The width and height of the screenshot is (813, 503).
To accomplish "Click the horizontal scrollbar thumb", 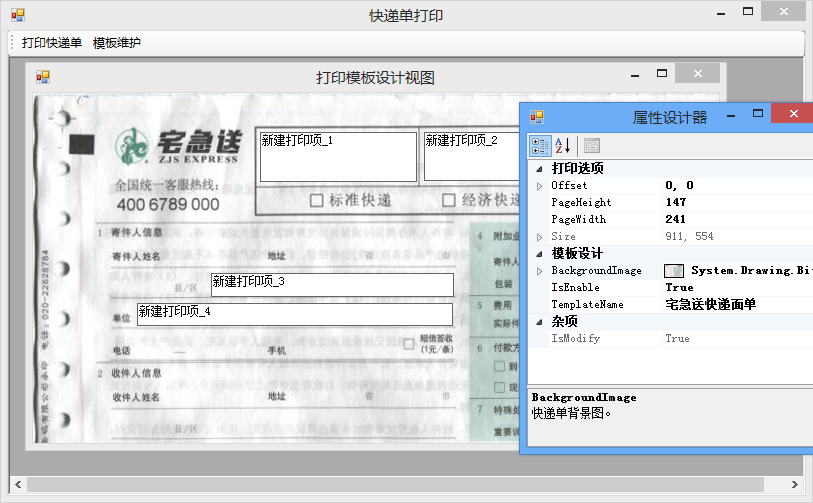I will pos(395,484).
